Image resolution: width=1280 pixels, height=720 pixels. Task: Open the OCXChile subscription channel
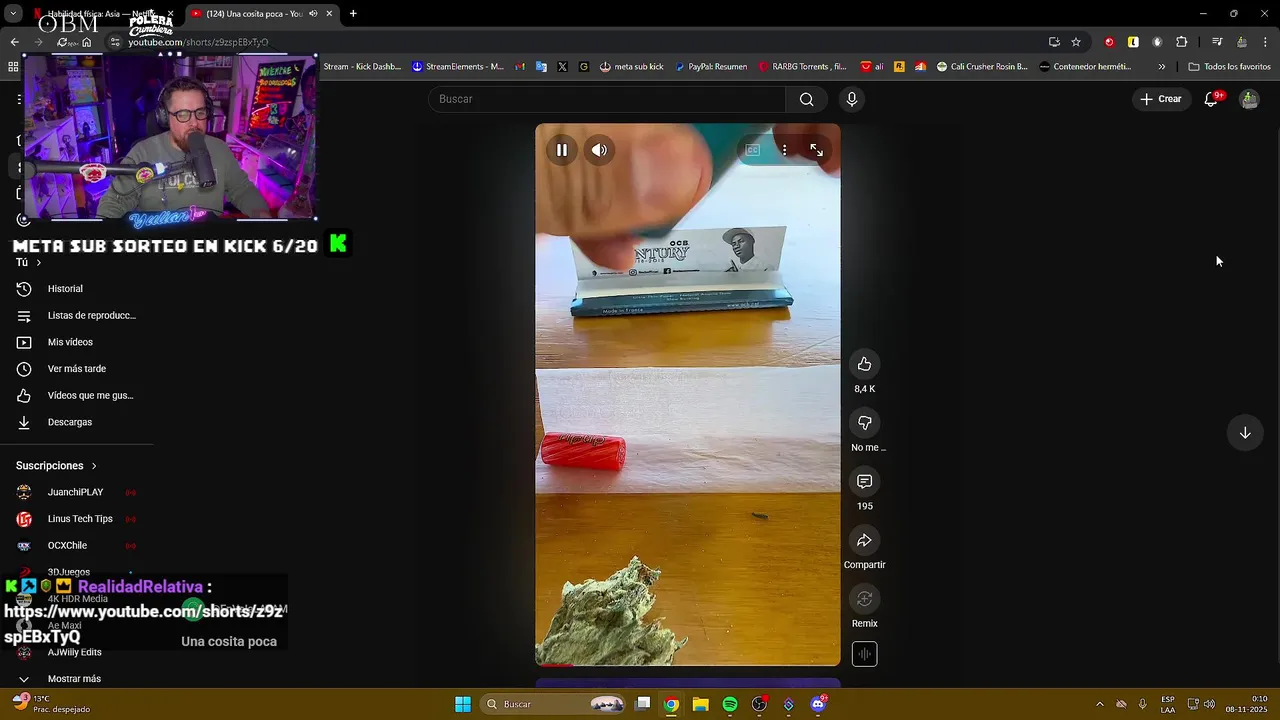tap(67, 545)
